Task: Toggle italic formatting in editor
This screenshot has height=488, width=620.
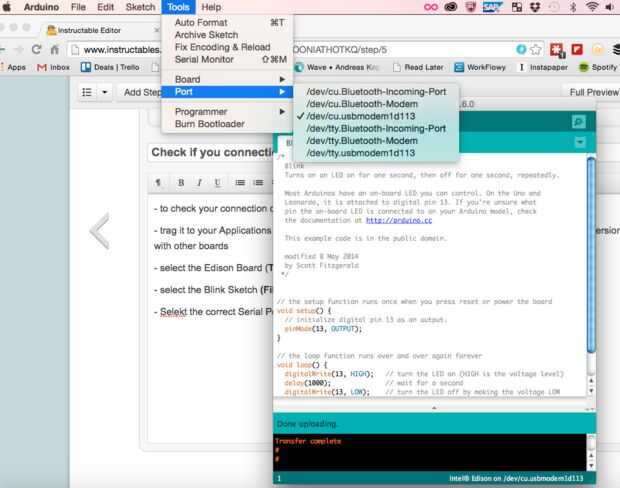Action: [x=199, y=183]
